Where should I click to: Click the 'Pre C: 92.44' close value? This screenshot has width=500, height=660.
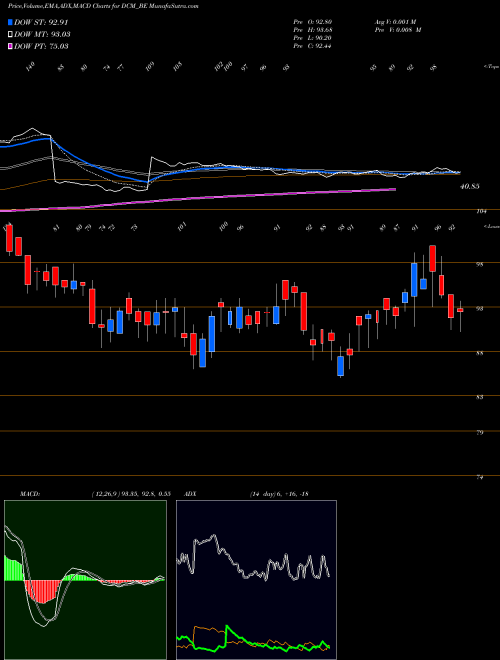point(314,46)
